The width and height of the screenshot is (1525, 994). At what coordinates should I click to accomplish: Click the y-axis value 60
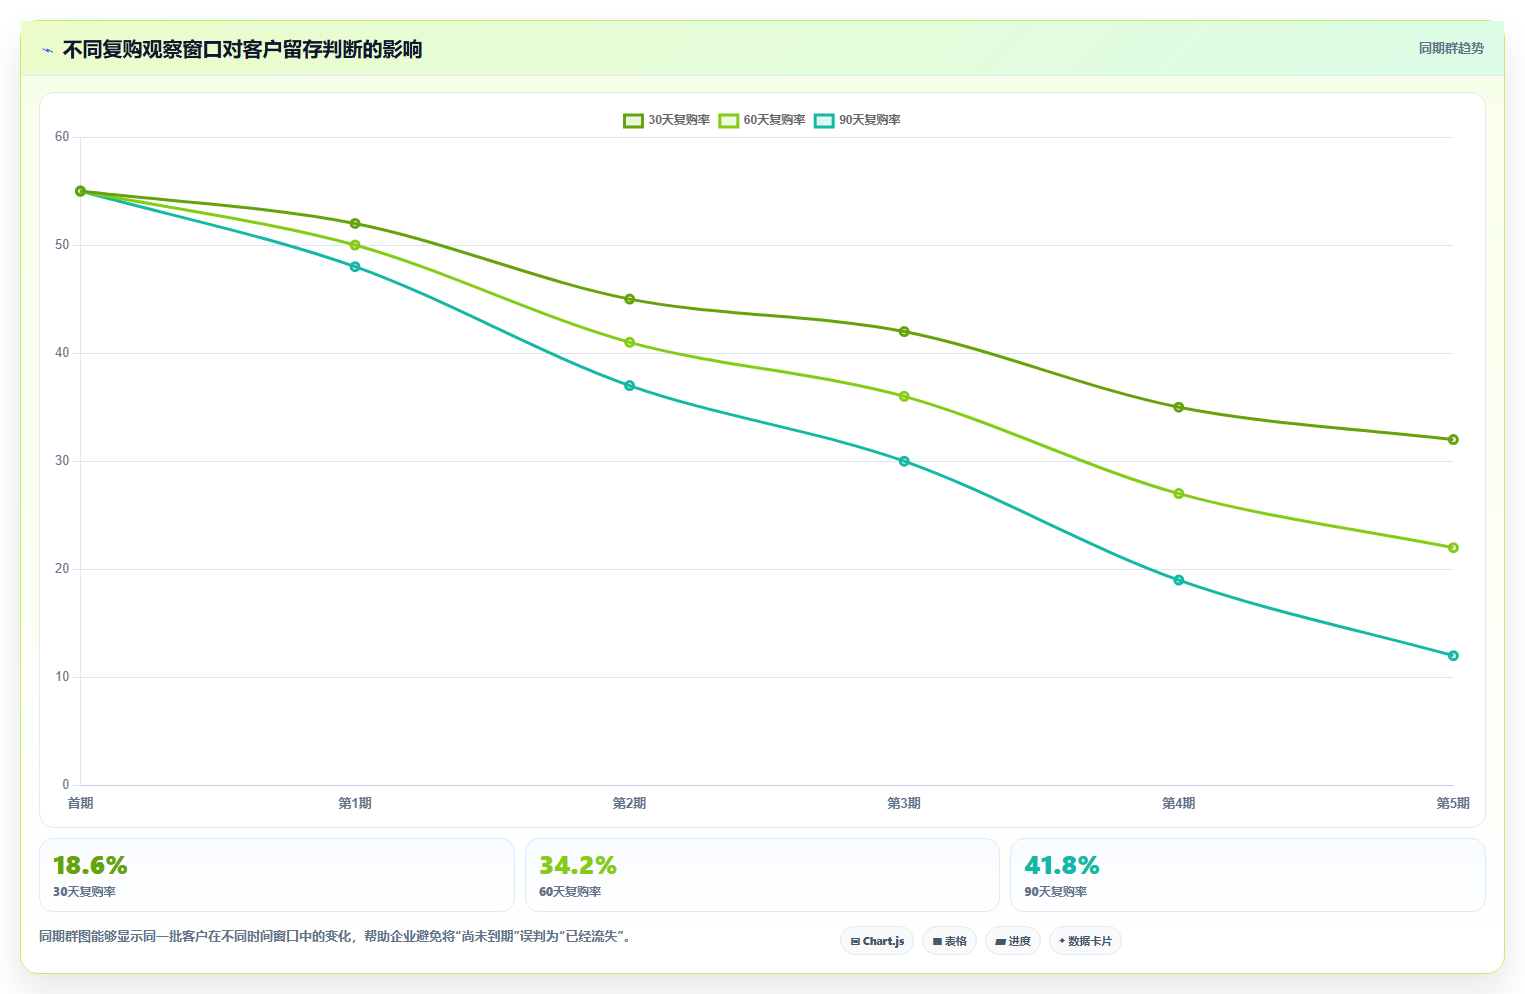[62, 137]
